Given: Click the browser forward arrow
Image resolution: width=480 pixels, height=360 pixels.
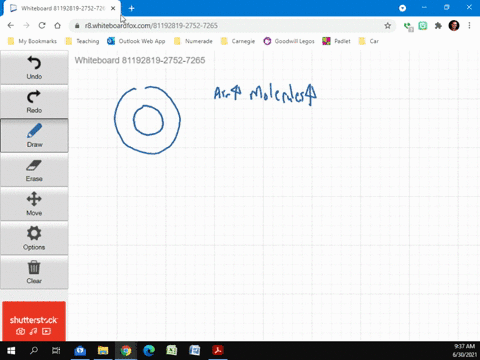Looking at the screenshot, I should (26, 25).
